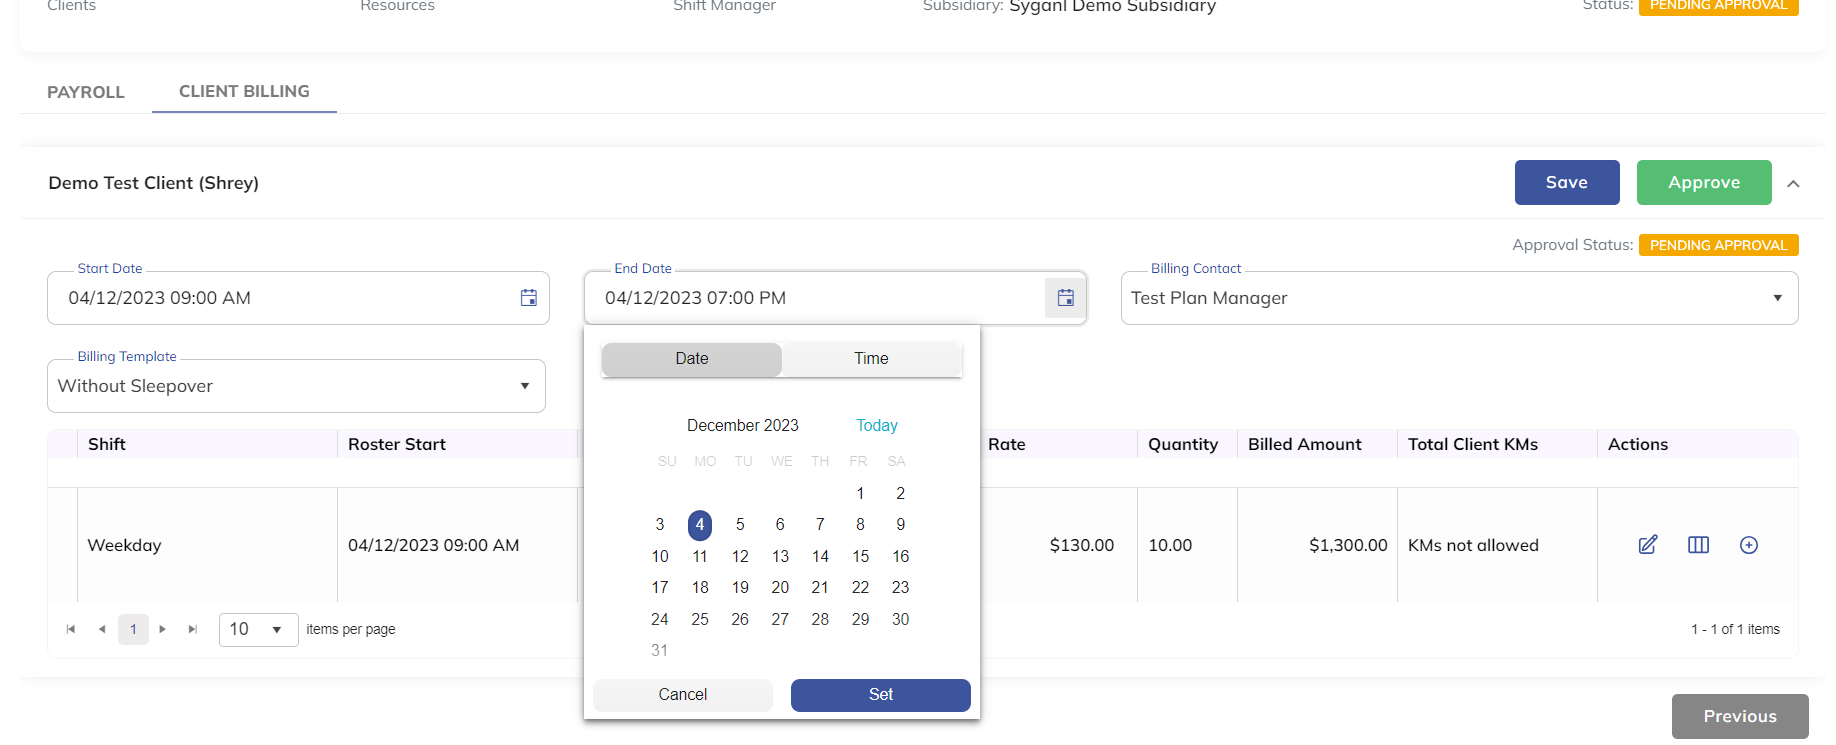Go to the next grid page arrow

point(163,629)
